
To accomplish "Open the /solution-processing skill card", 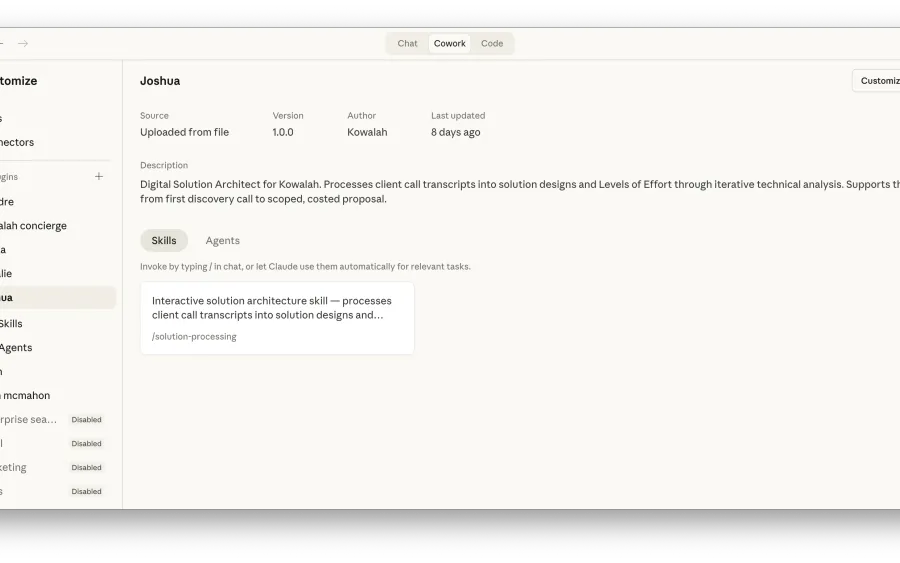I will click(x=277, y=318).
